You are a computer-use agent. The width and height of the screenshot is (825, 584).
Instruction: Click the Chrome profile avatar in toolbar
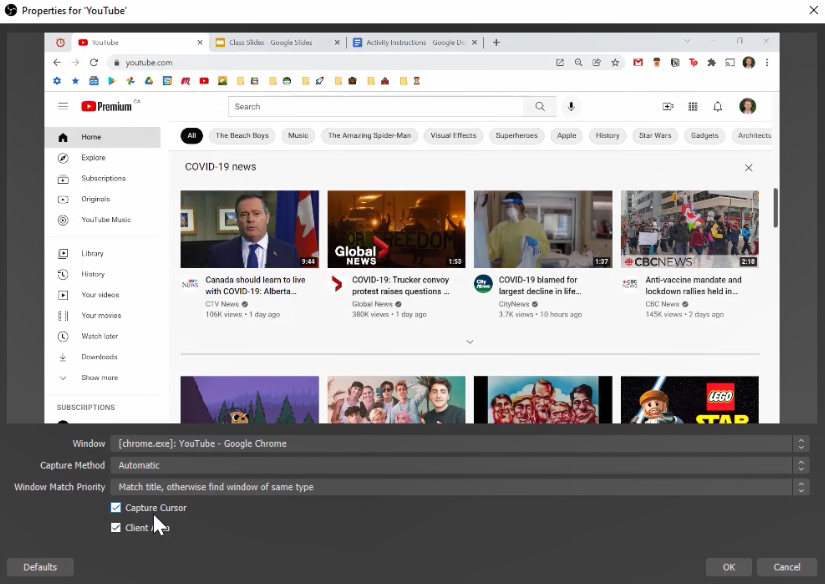click(x=749, y=63)
